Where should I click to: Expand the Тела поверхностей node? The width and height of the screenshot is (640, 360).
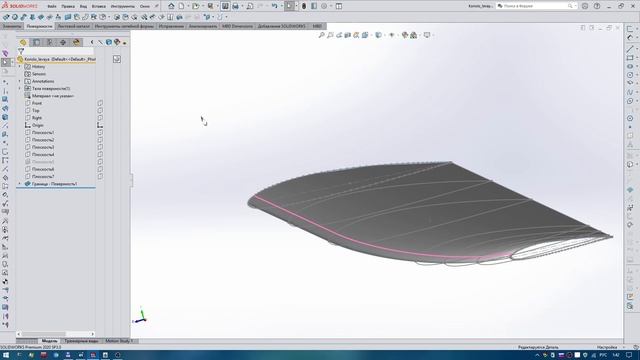[20, 89]
